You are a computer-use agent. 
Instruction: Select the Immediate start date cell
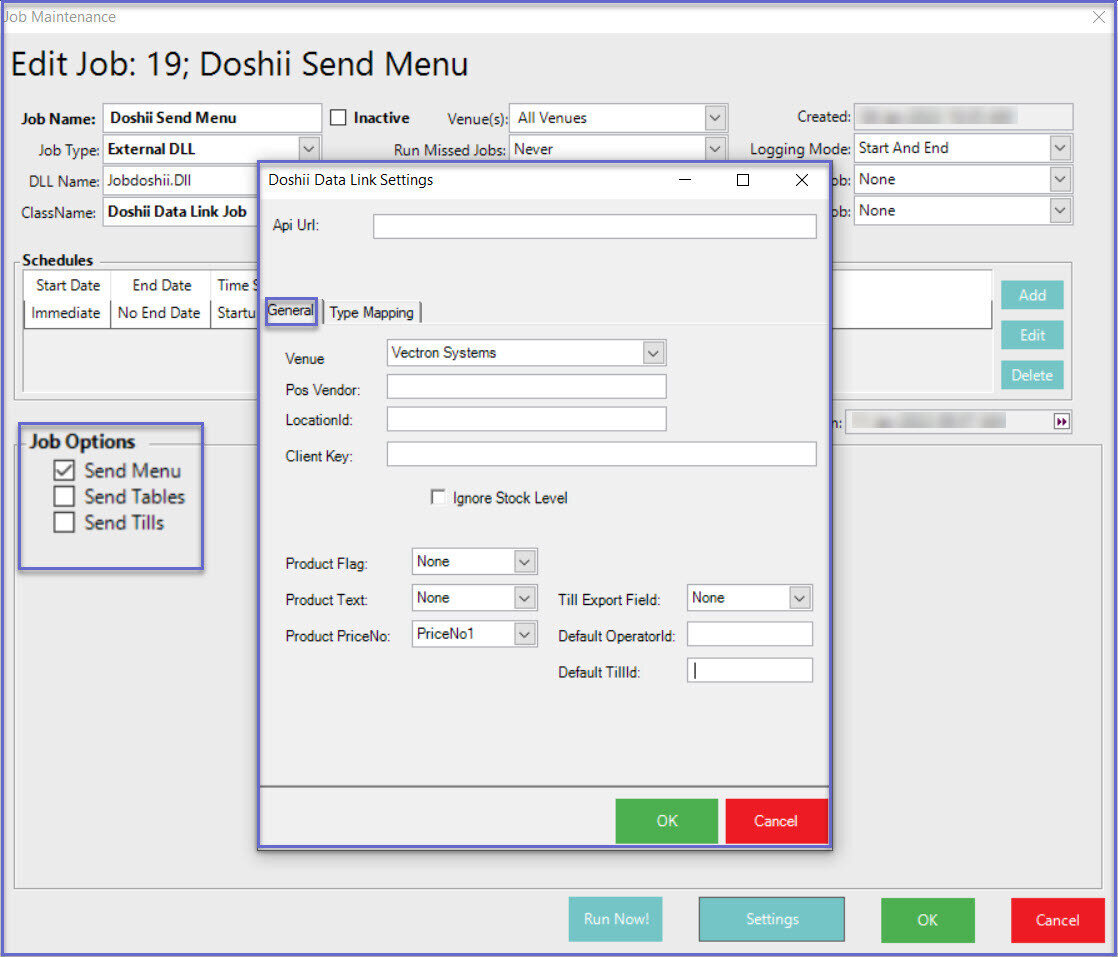click(x=66, y=313)
